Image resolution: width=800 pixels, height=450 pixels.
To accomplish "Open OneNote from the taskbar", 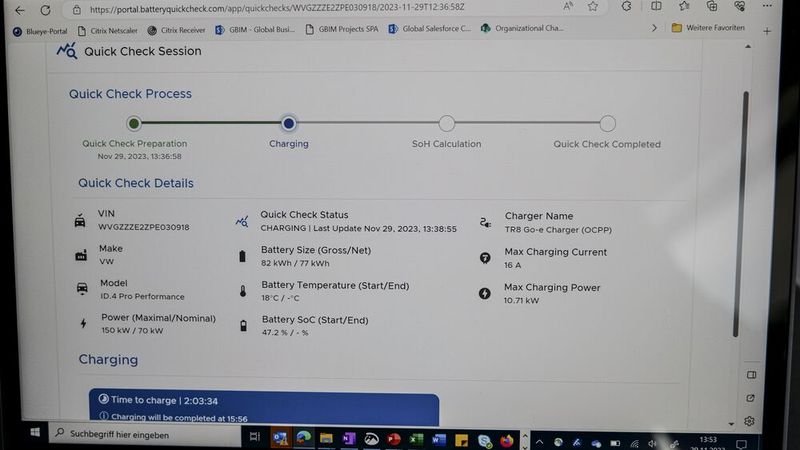I will click(349, 439).
